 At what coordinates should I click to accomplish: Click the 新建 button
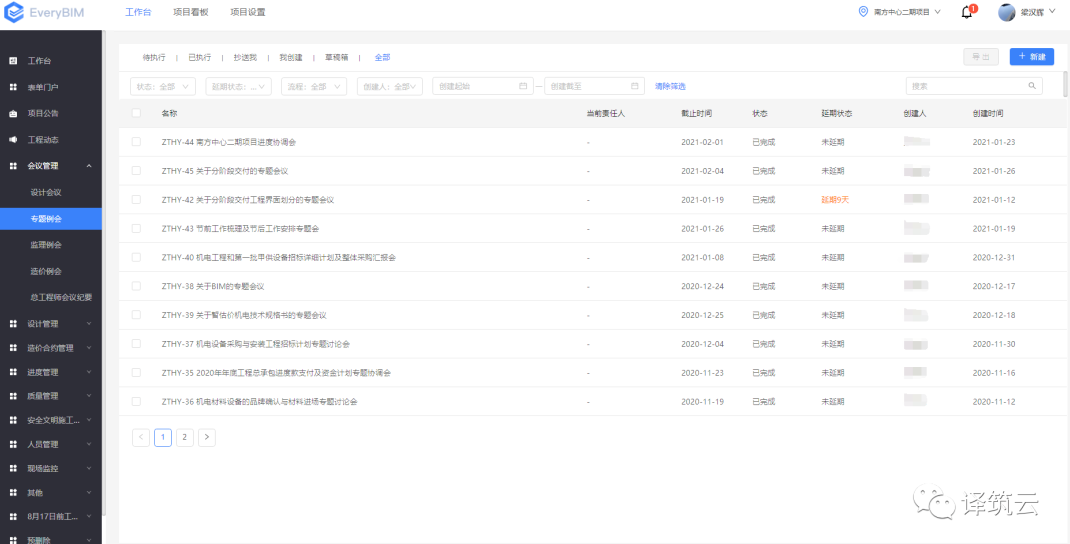pos(1032,57)
